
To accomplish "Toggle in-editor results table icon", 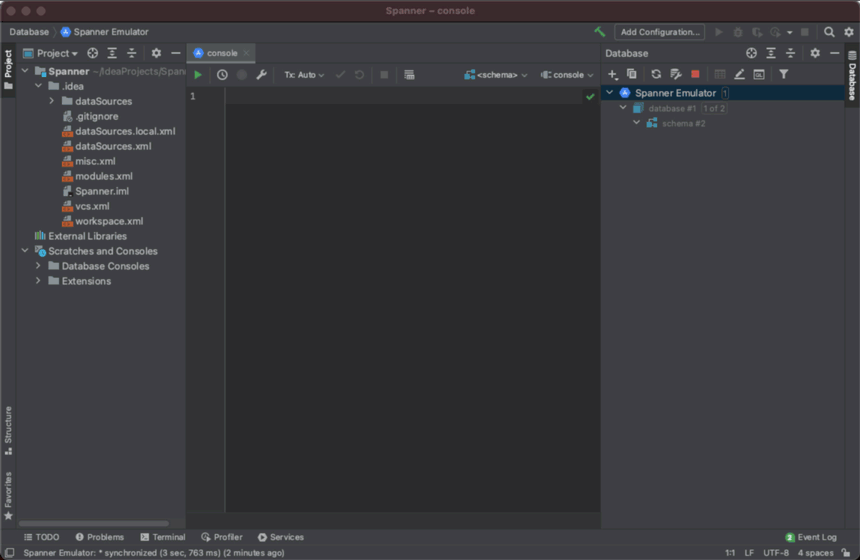I will click(409, 75).
